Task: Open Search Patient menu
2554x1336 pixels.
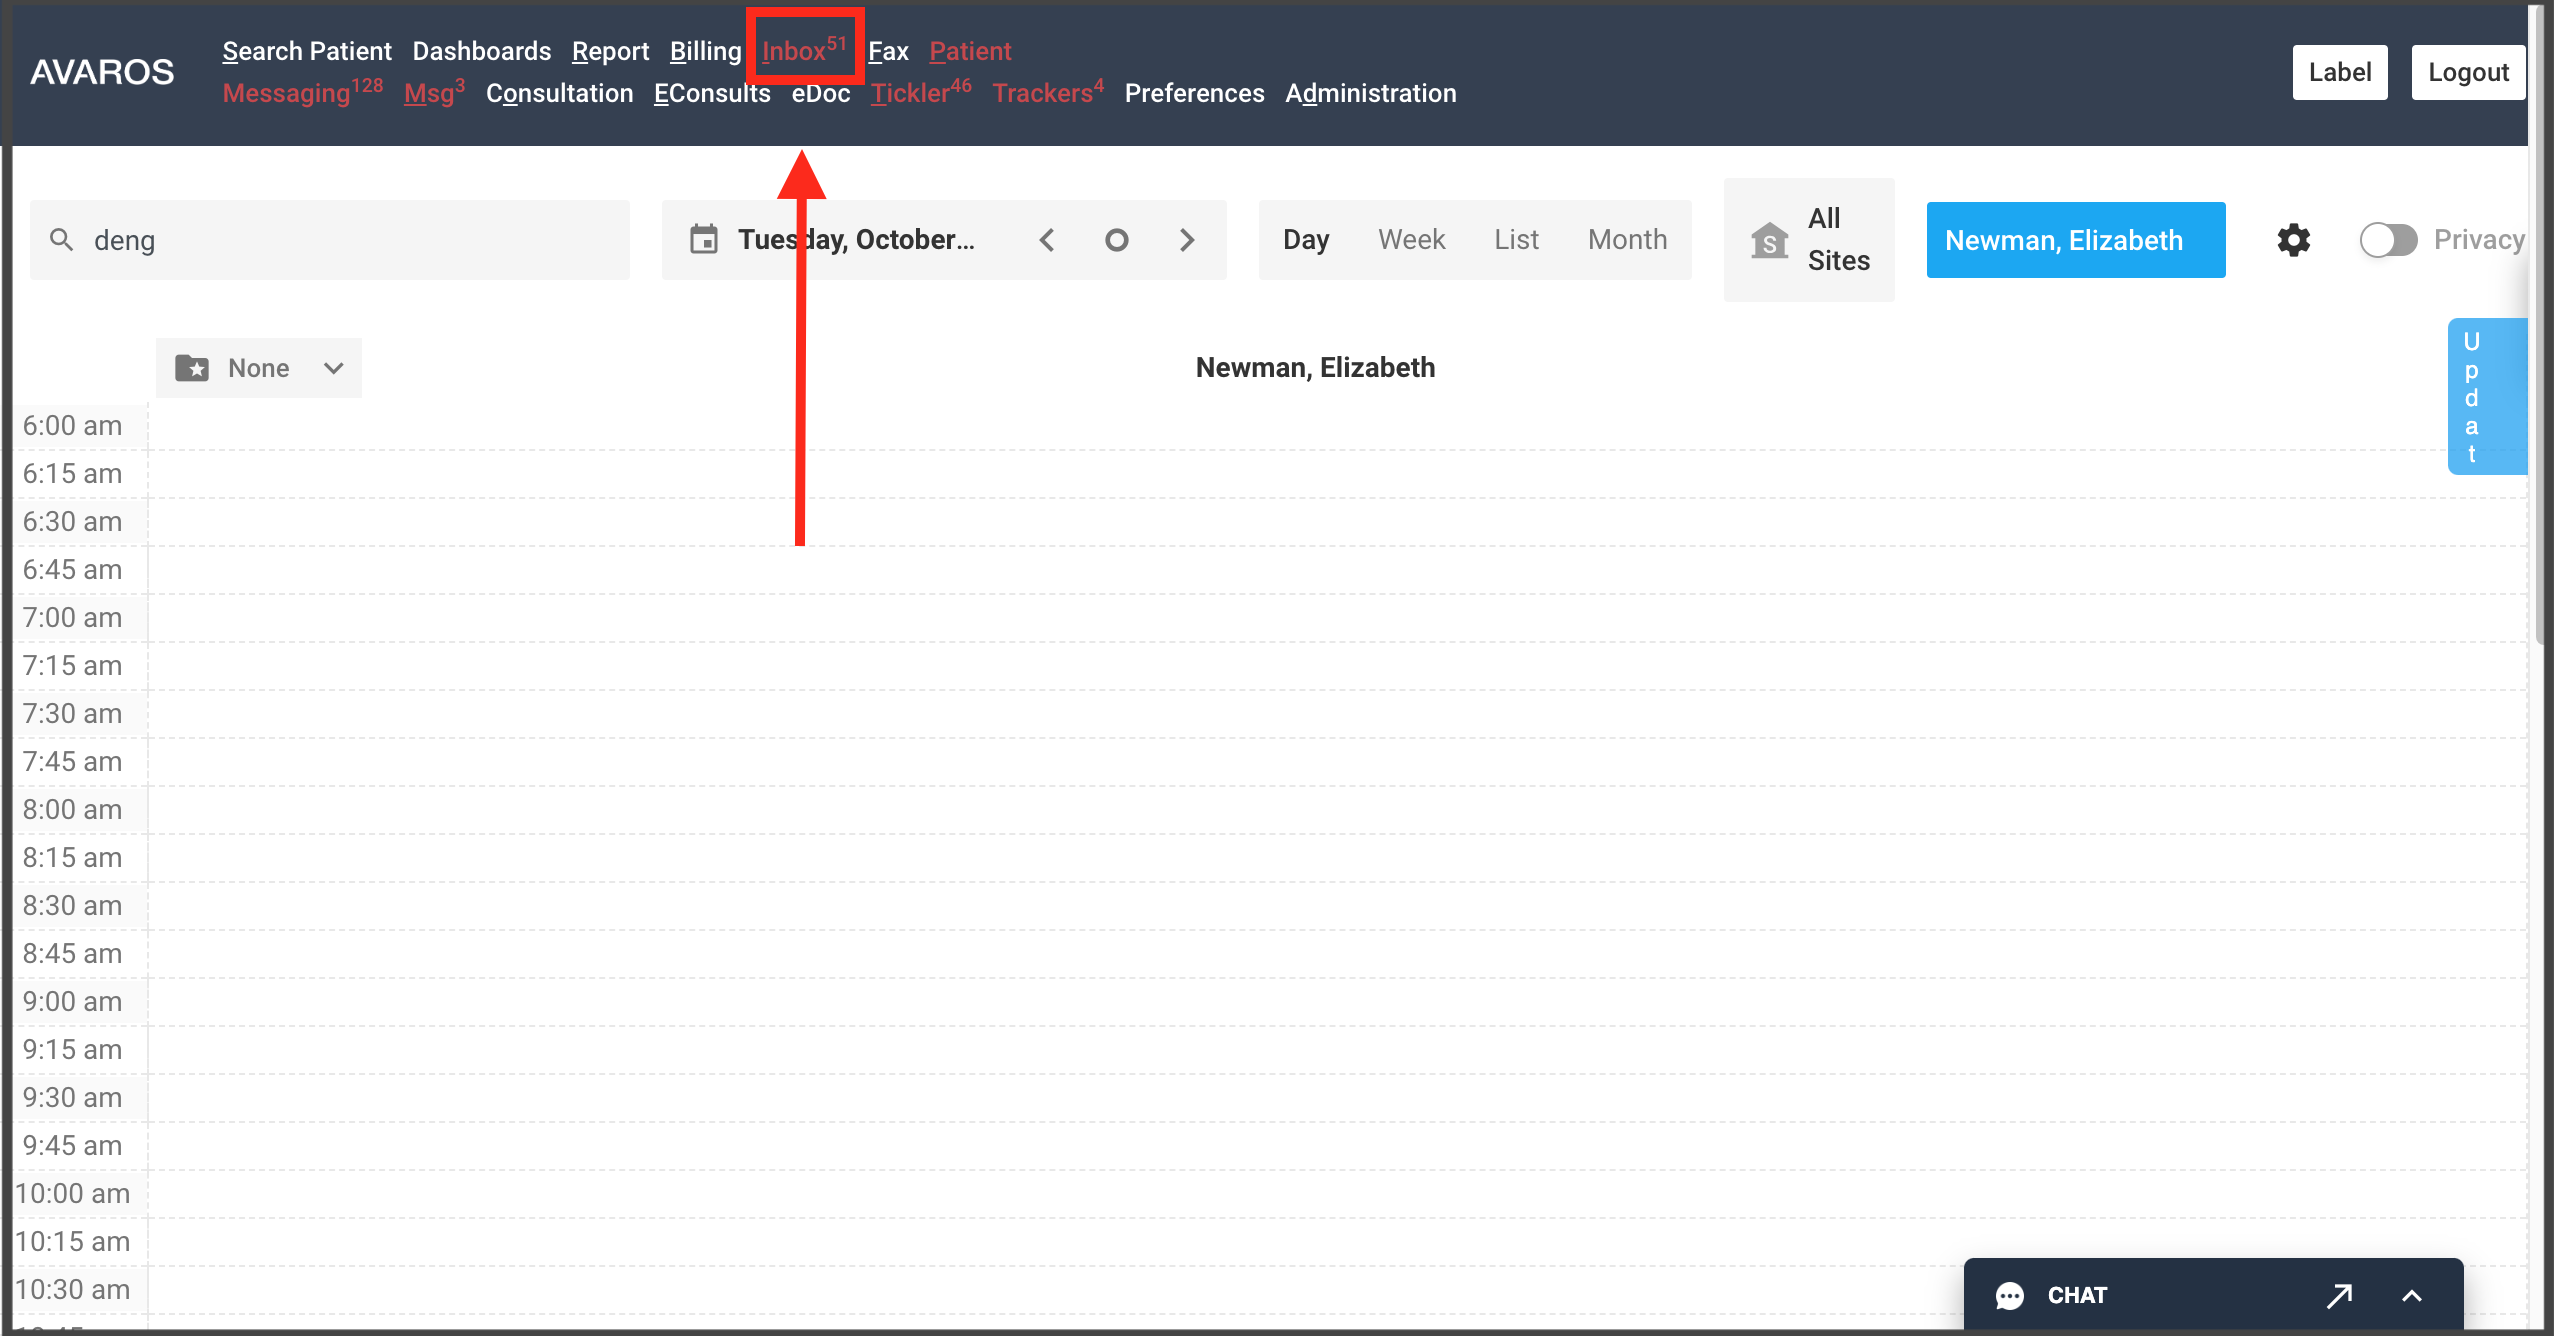Action: coord(307,51)
